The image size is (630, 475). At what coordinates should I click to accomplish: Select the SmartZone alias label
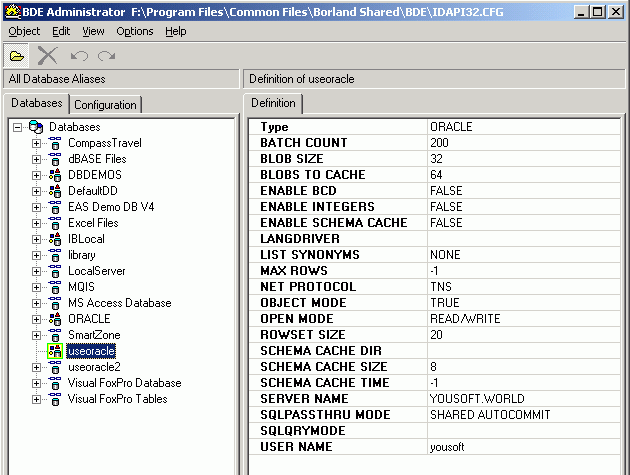[x=94, y=335]
